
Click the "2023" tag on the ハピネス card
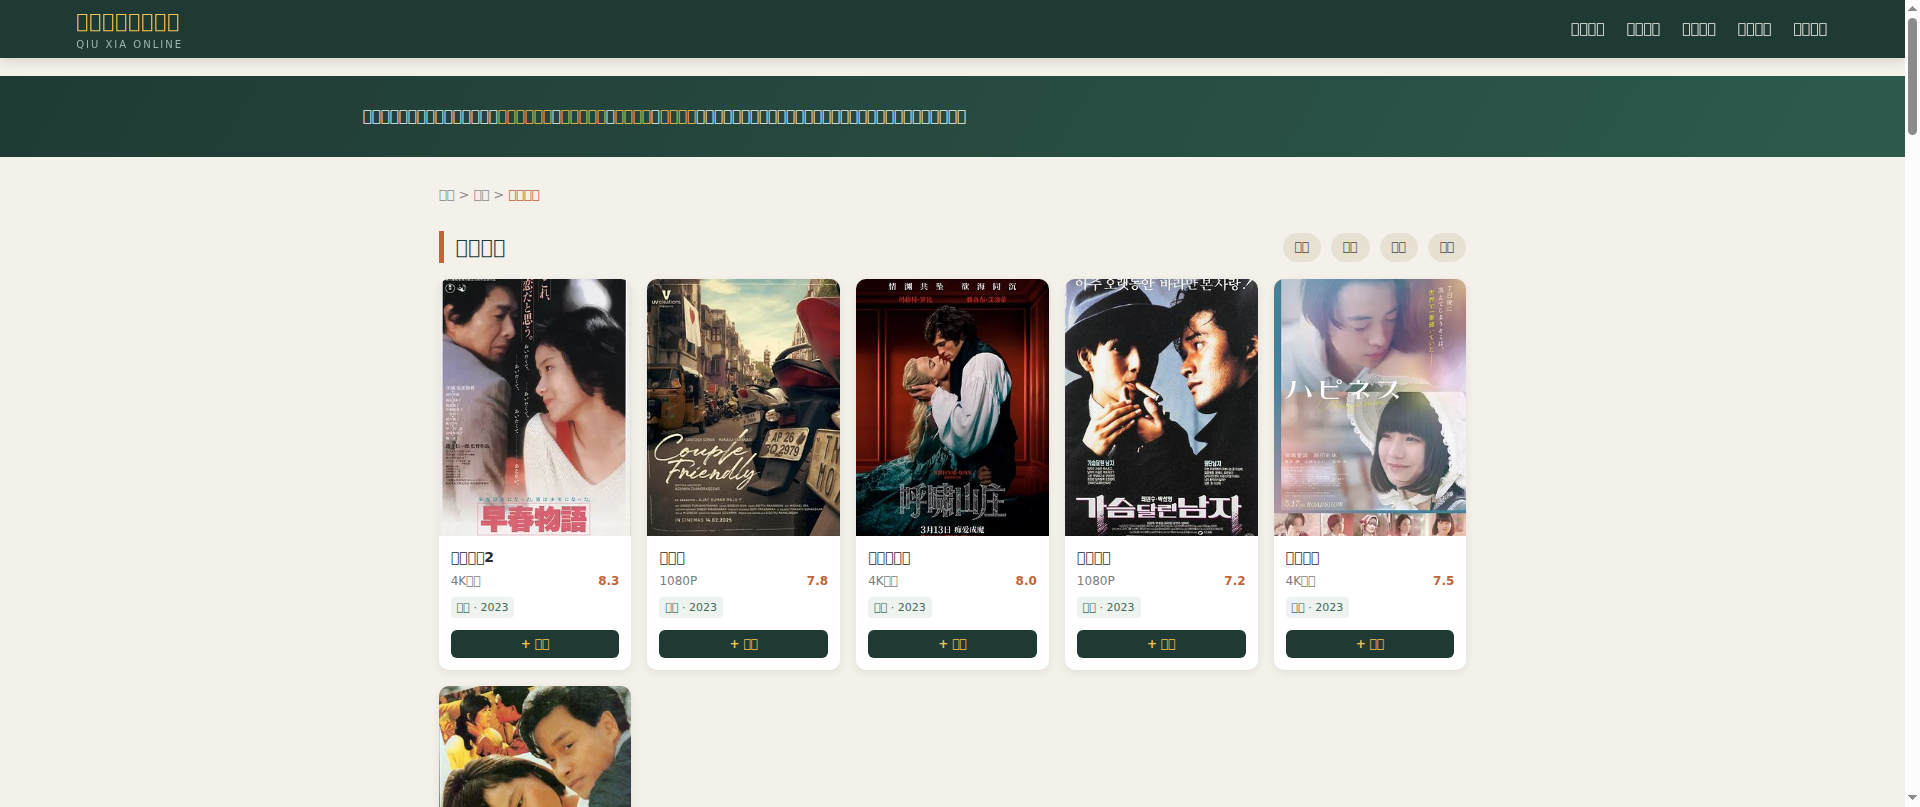tap(1317, 607)
